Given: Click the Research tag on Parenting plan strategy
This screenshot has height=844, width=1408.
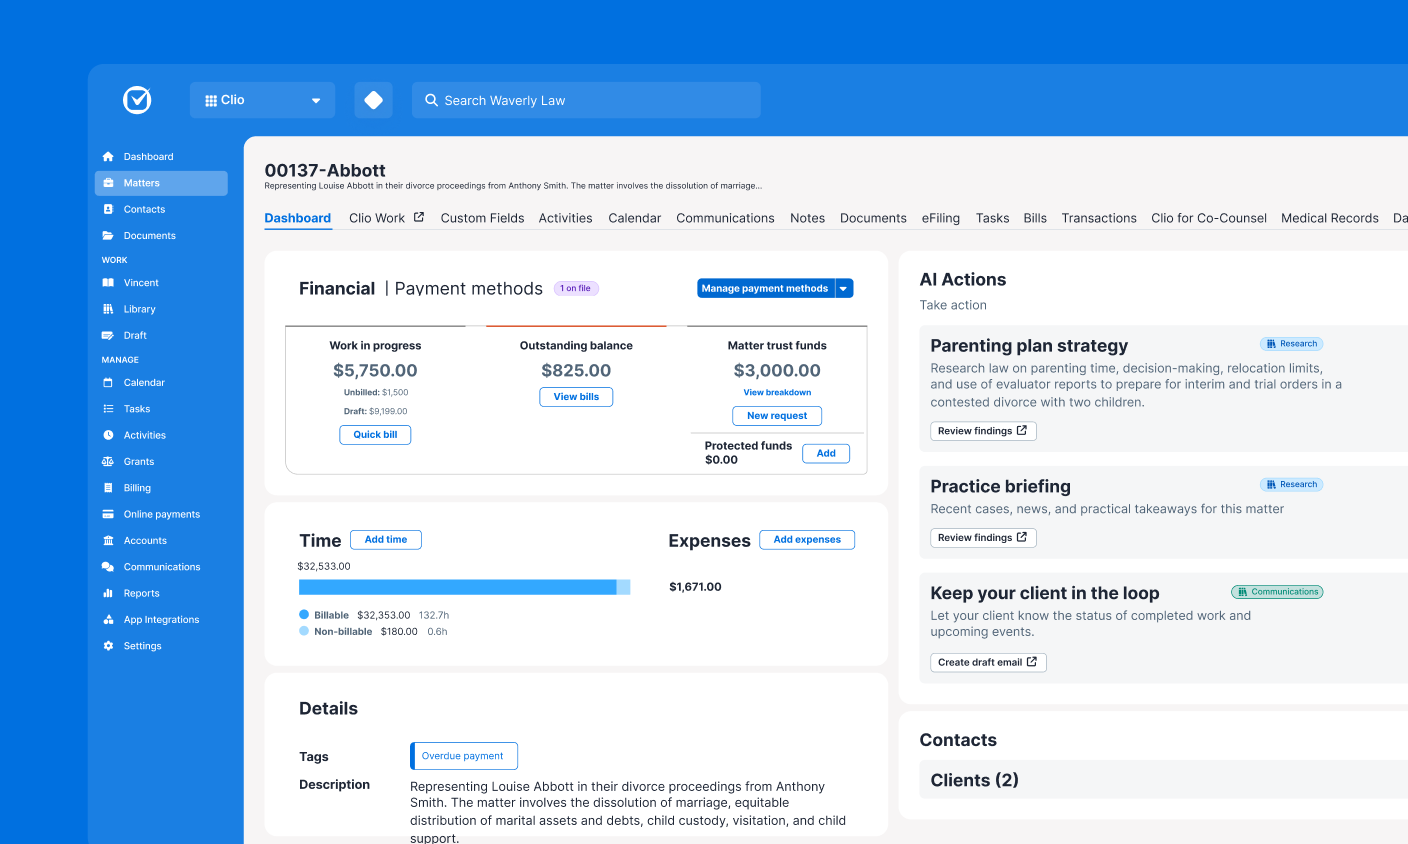Looking at the screenshot, I should 1292,344.
